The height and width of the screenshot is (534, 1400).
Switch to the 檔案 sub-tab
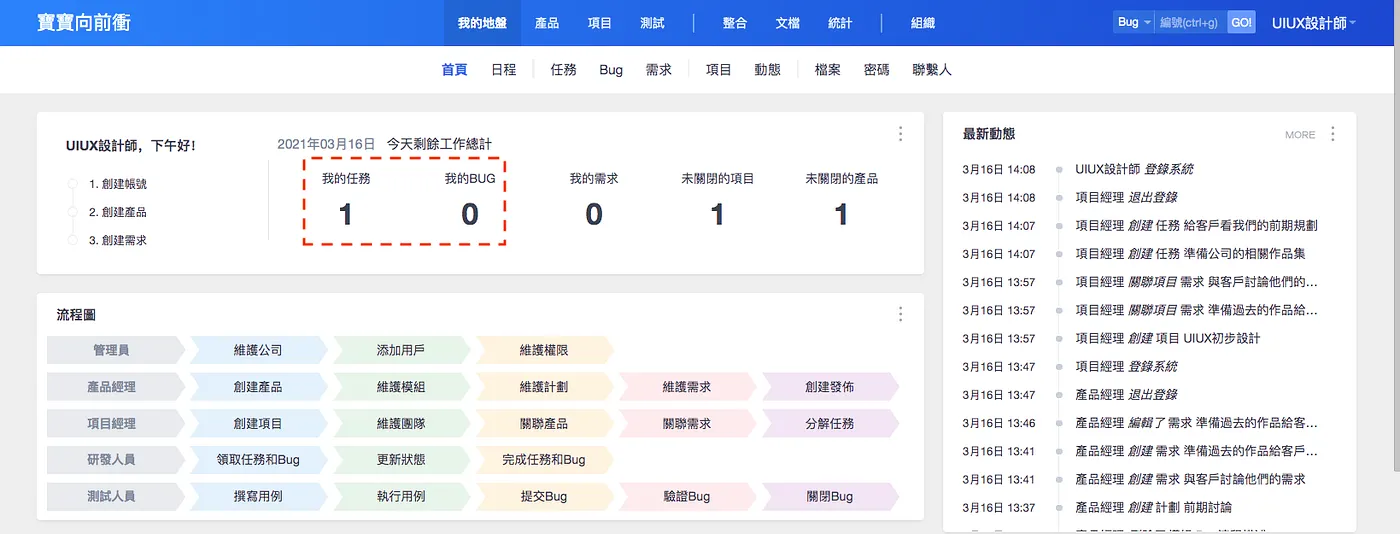click(x=828, y=70)
